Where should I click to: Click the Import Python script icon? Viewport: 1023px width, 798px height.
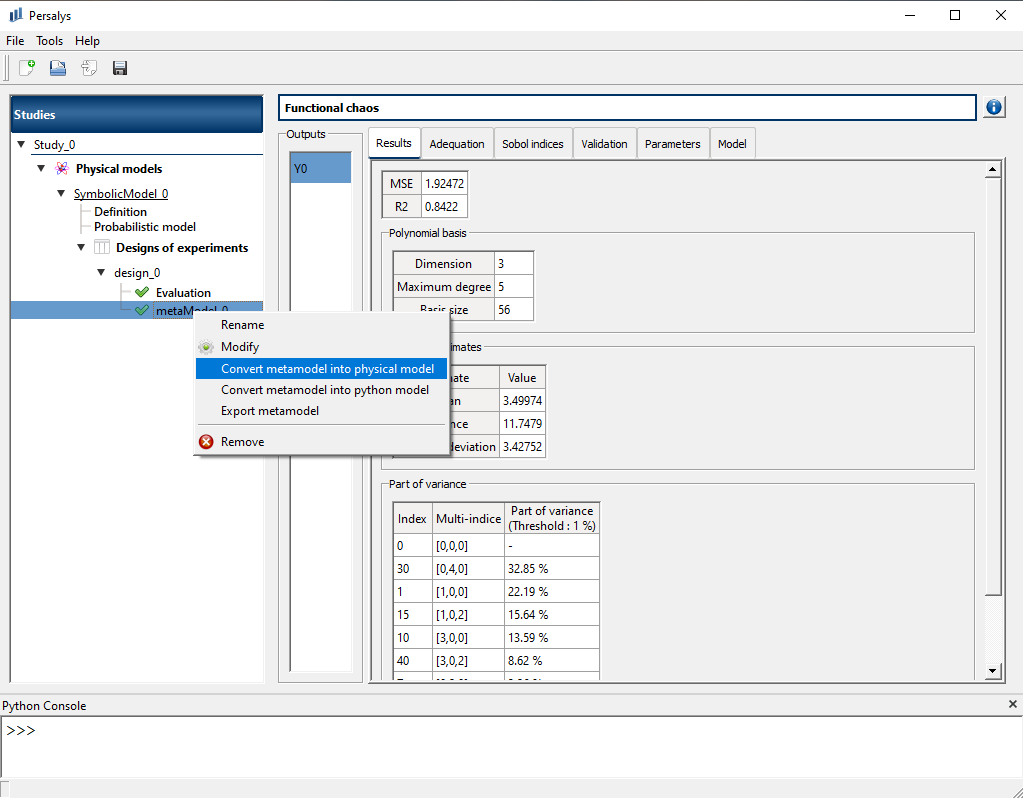click(89, 68)
